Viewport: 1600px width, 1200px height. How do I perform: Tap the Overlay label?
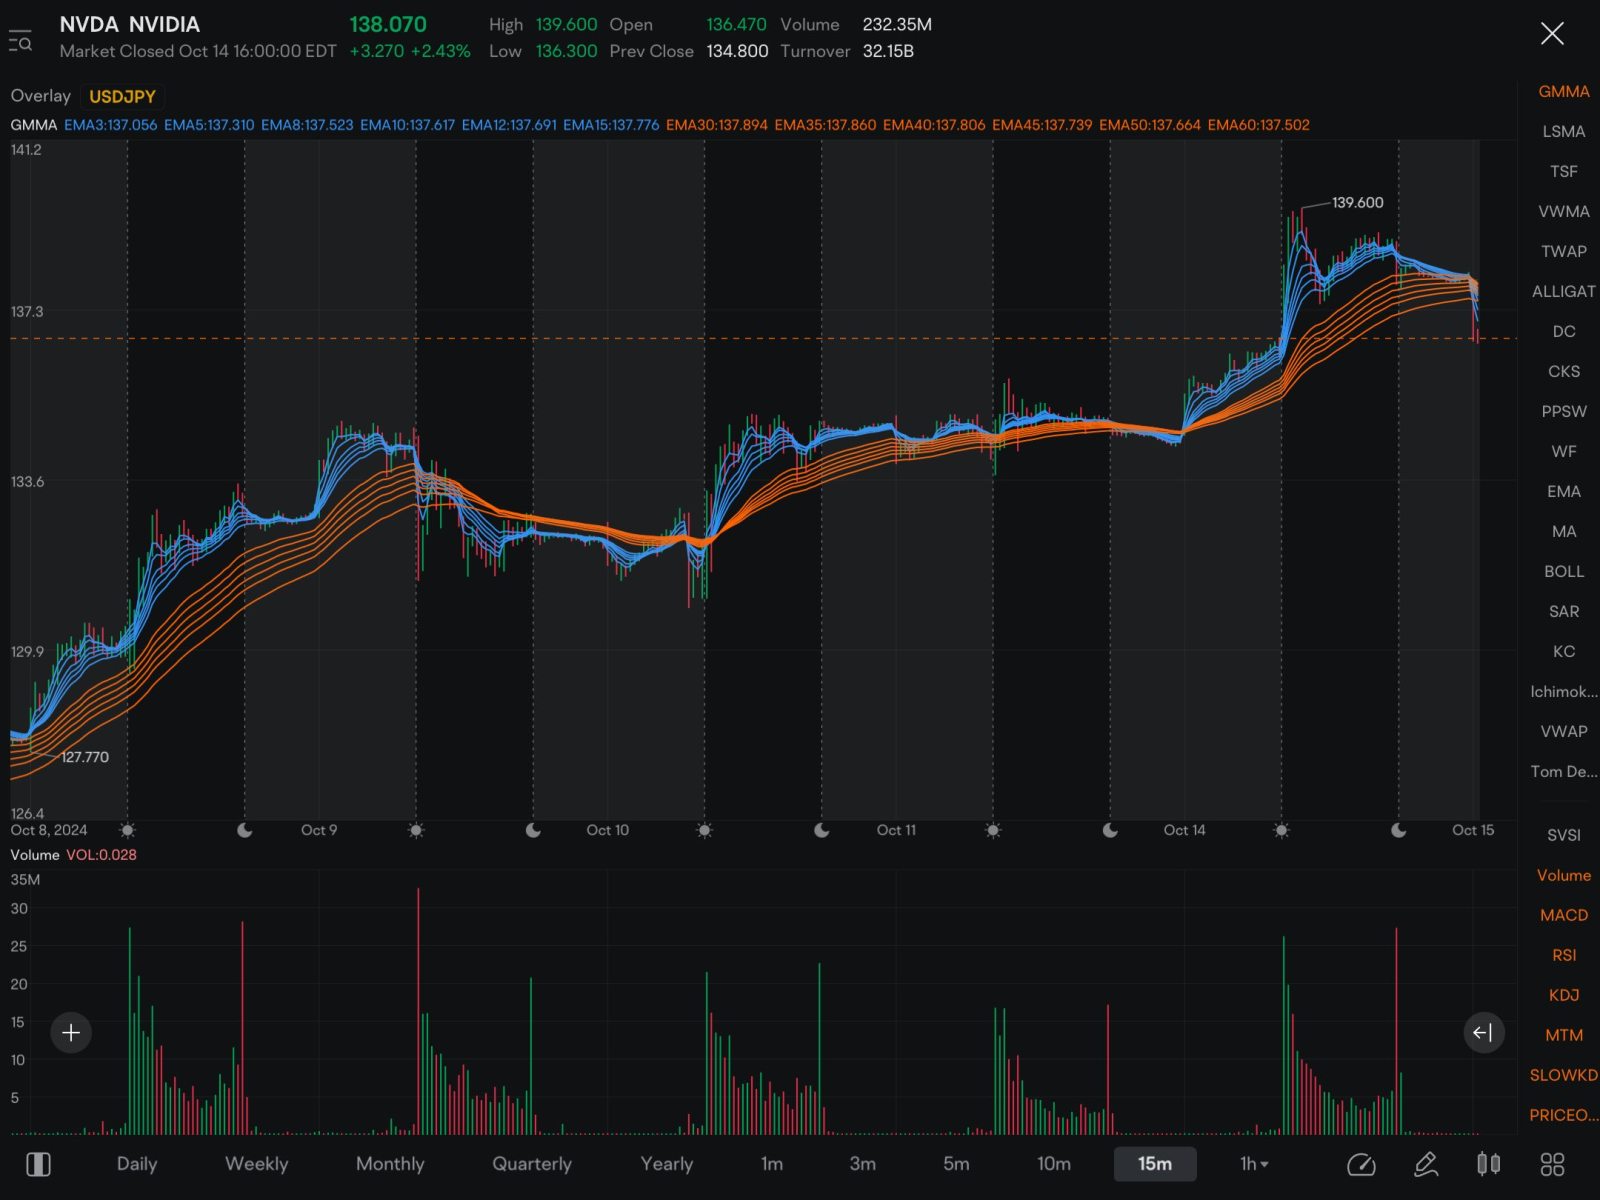coord(40,96)
